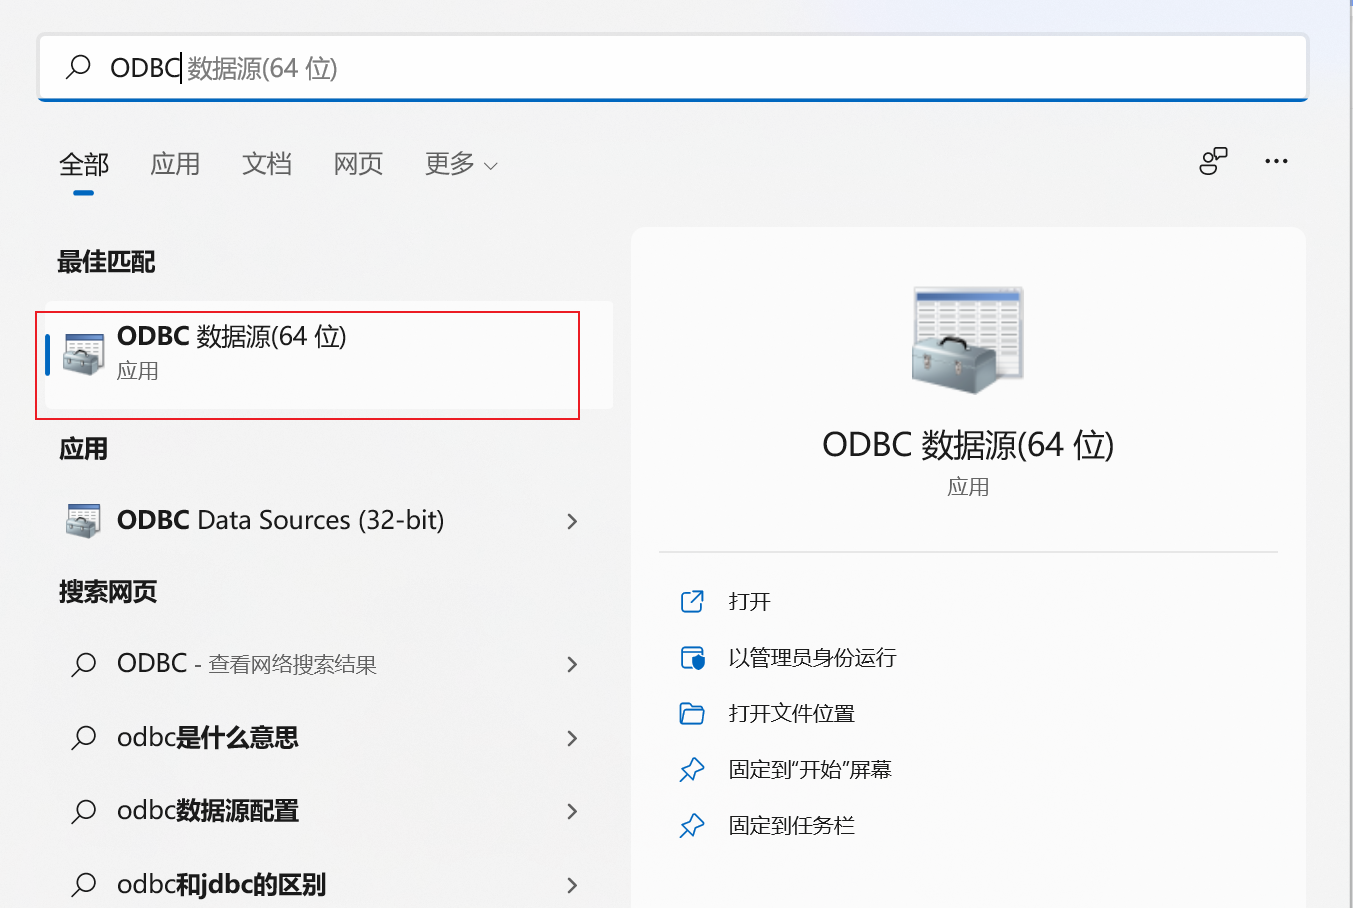Image resolution: width=1353 pixels, height=908 pixels.
Task: Click the ODBC Data Sources (32-bit) icon
Action: click(x=84, y=520)
